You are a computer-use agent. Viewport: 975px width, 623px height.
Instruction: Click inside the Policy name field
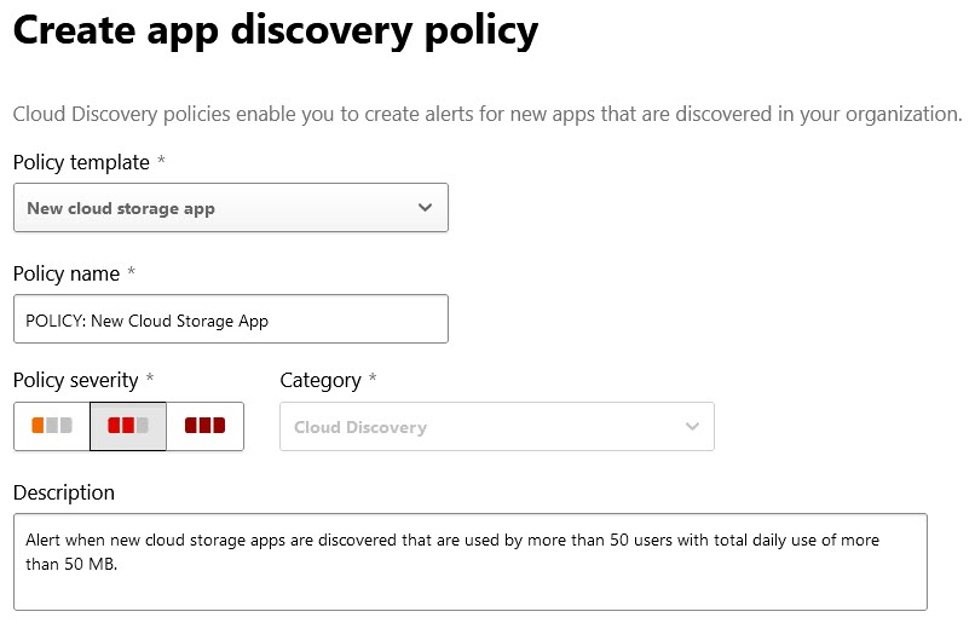click(x=230, y=318)
